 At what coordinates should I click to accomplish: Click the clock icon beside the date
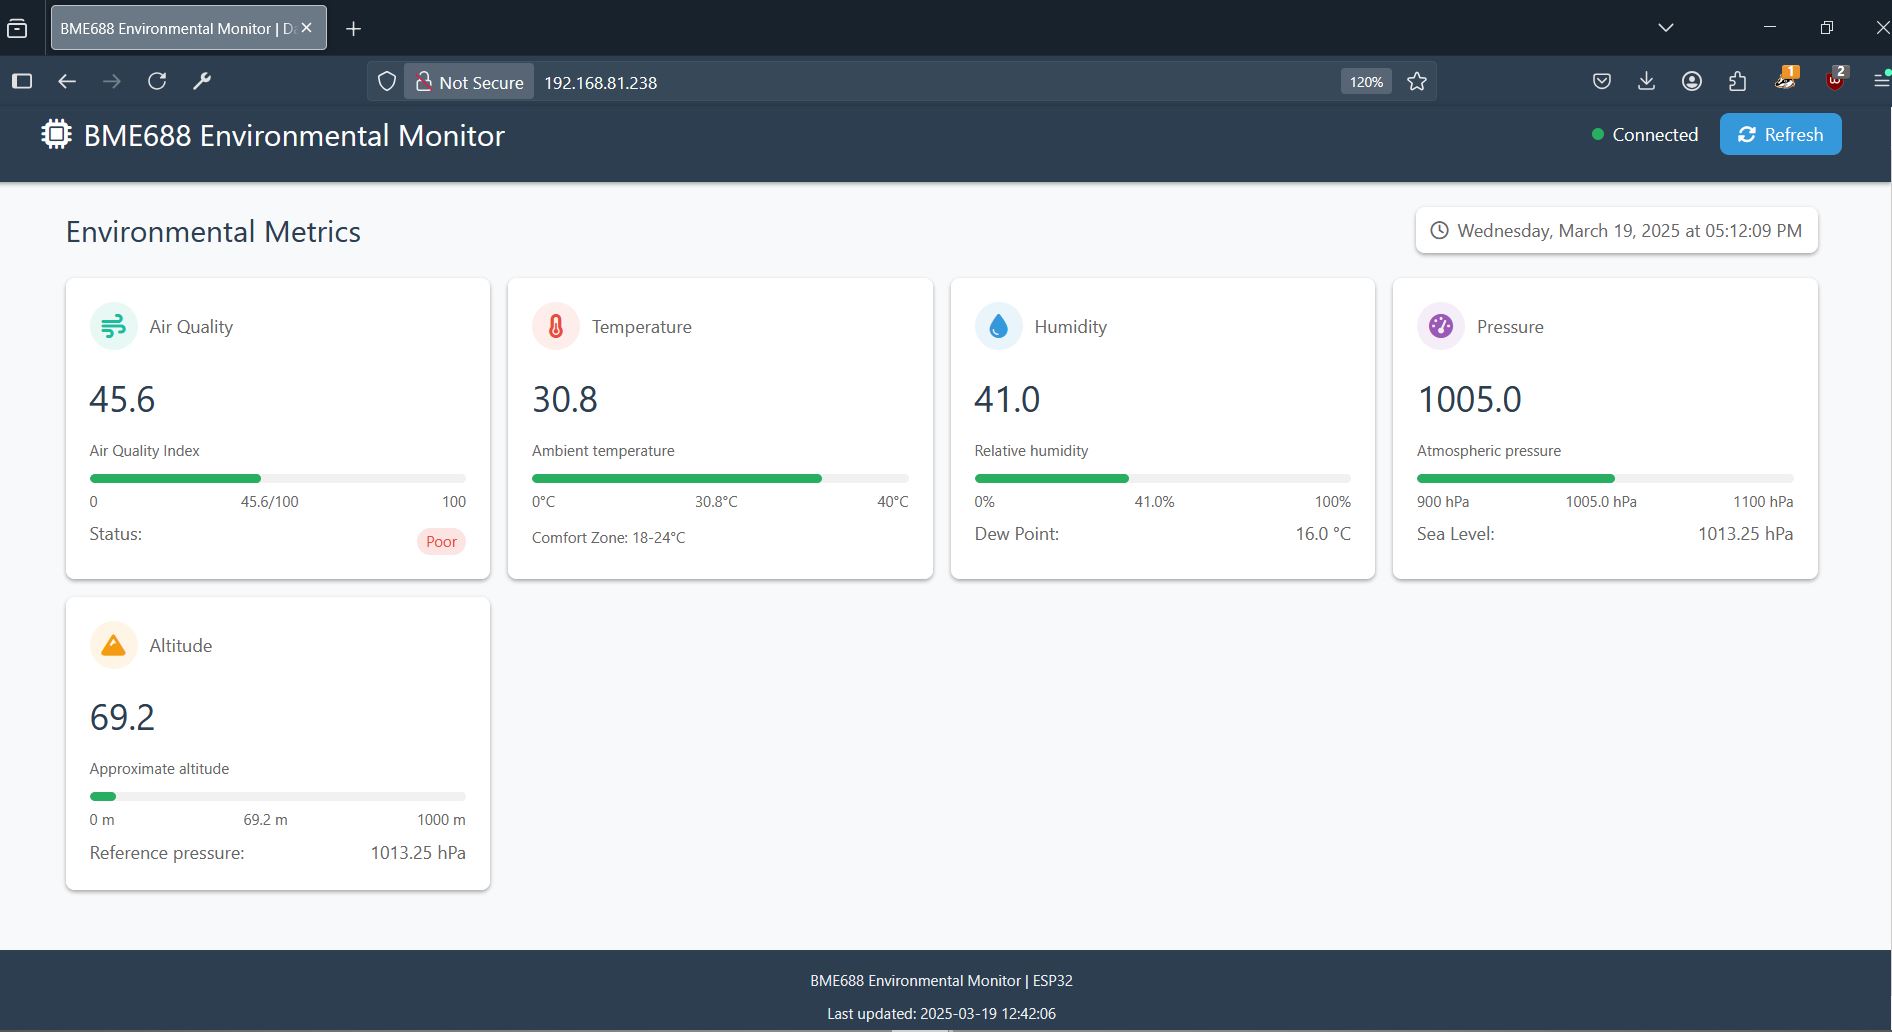pos(1439,231)
